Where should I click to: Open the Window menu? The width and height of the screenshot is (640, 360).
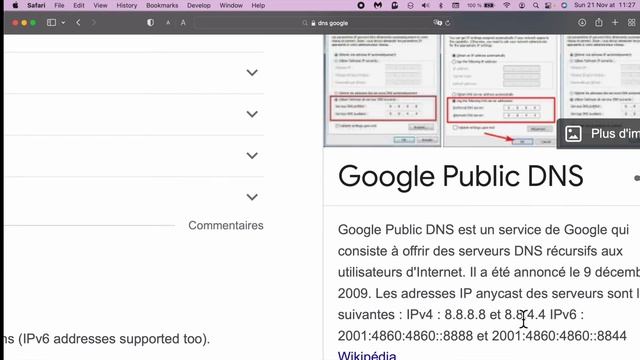pos(231,5)
